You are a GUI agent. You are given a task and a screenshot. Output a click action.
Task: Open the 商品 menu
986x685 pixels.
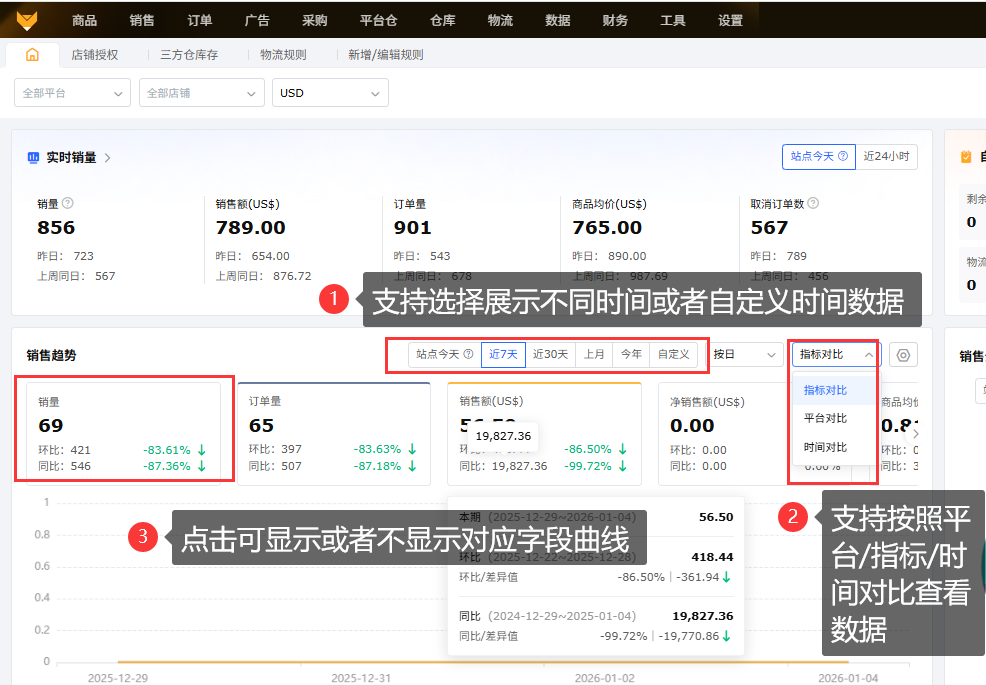[84, 20]
